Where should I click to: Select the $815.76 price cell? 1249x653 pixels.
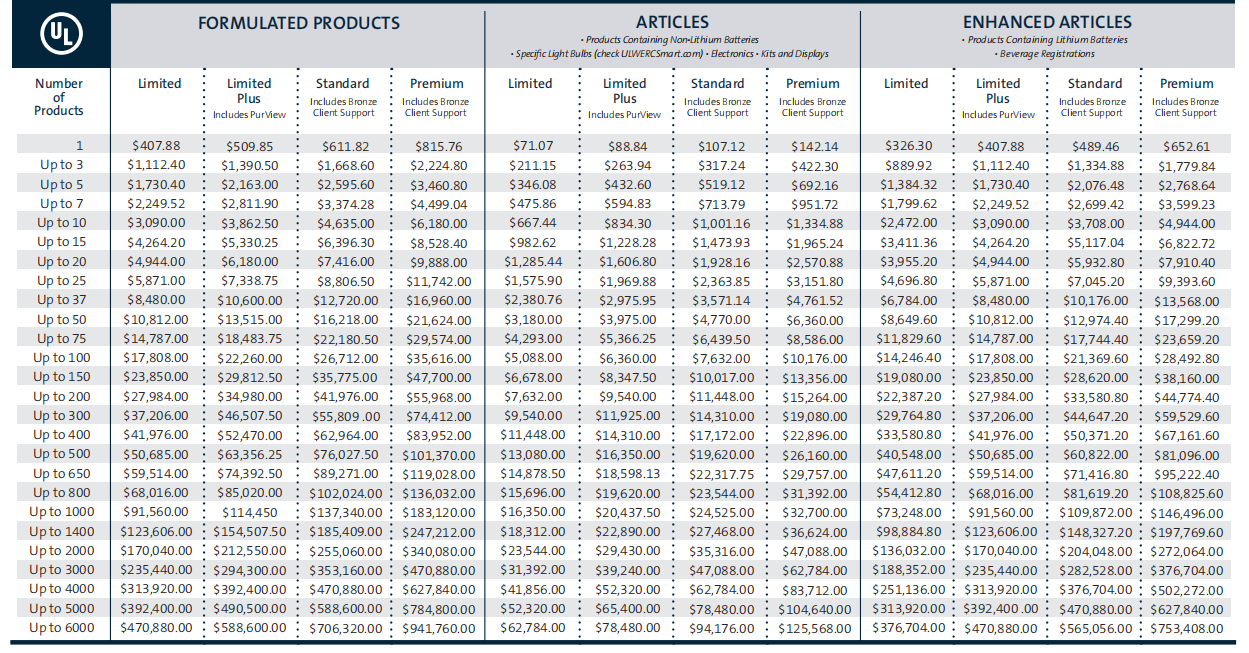(x=437, y=146)
